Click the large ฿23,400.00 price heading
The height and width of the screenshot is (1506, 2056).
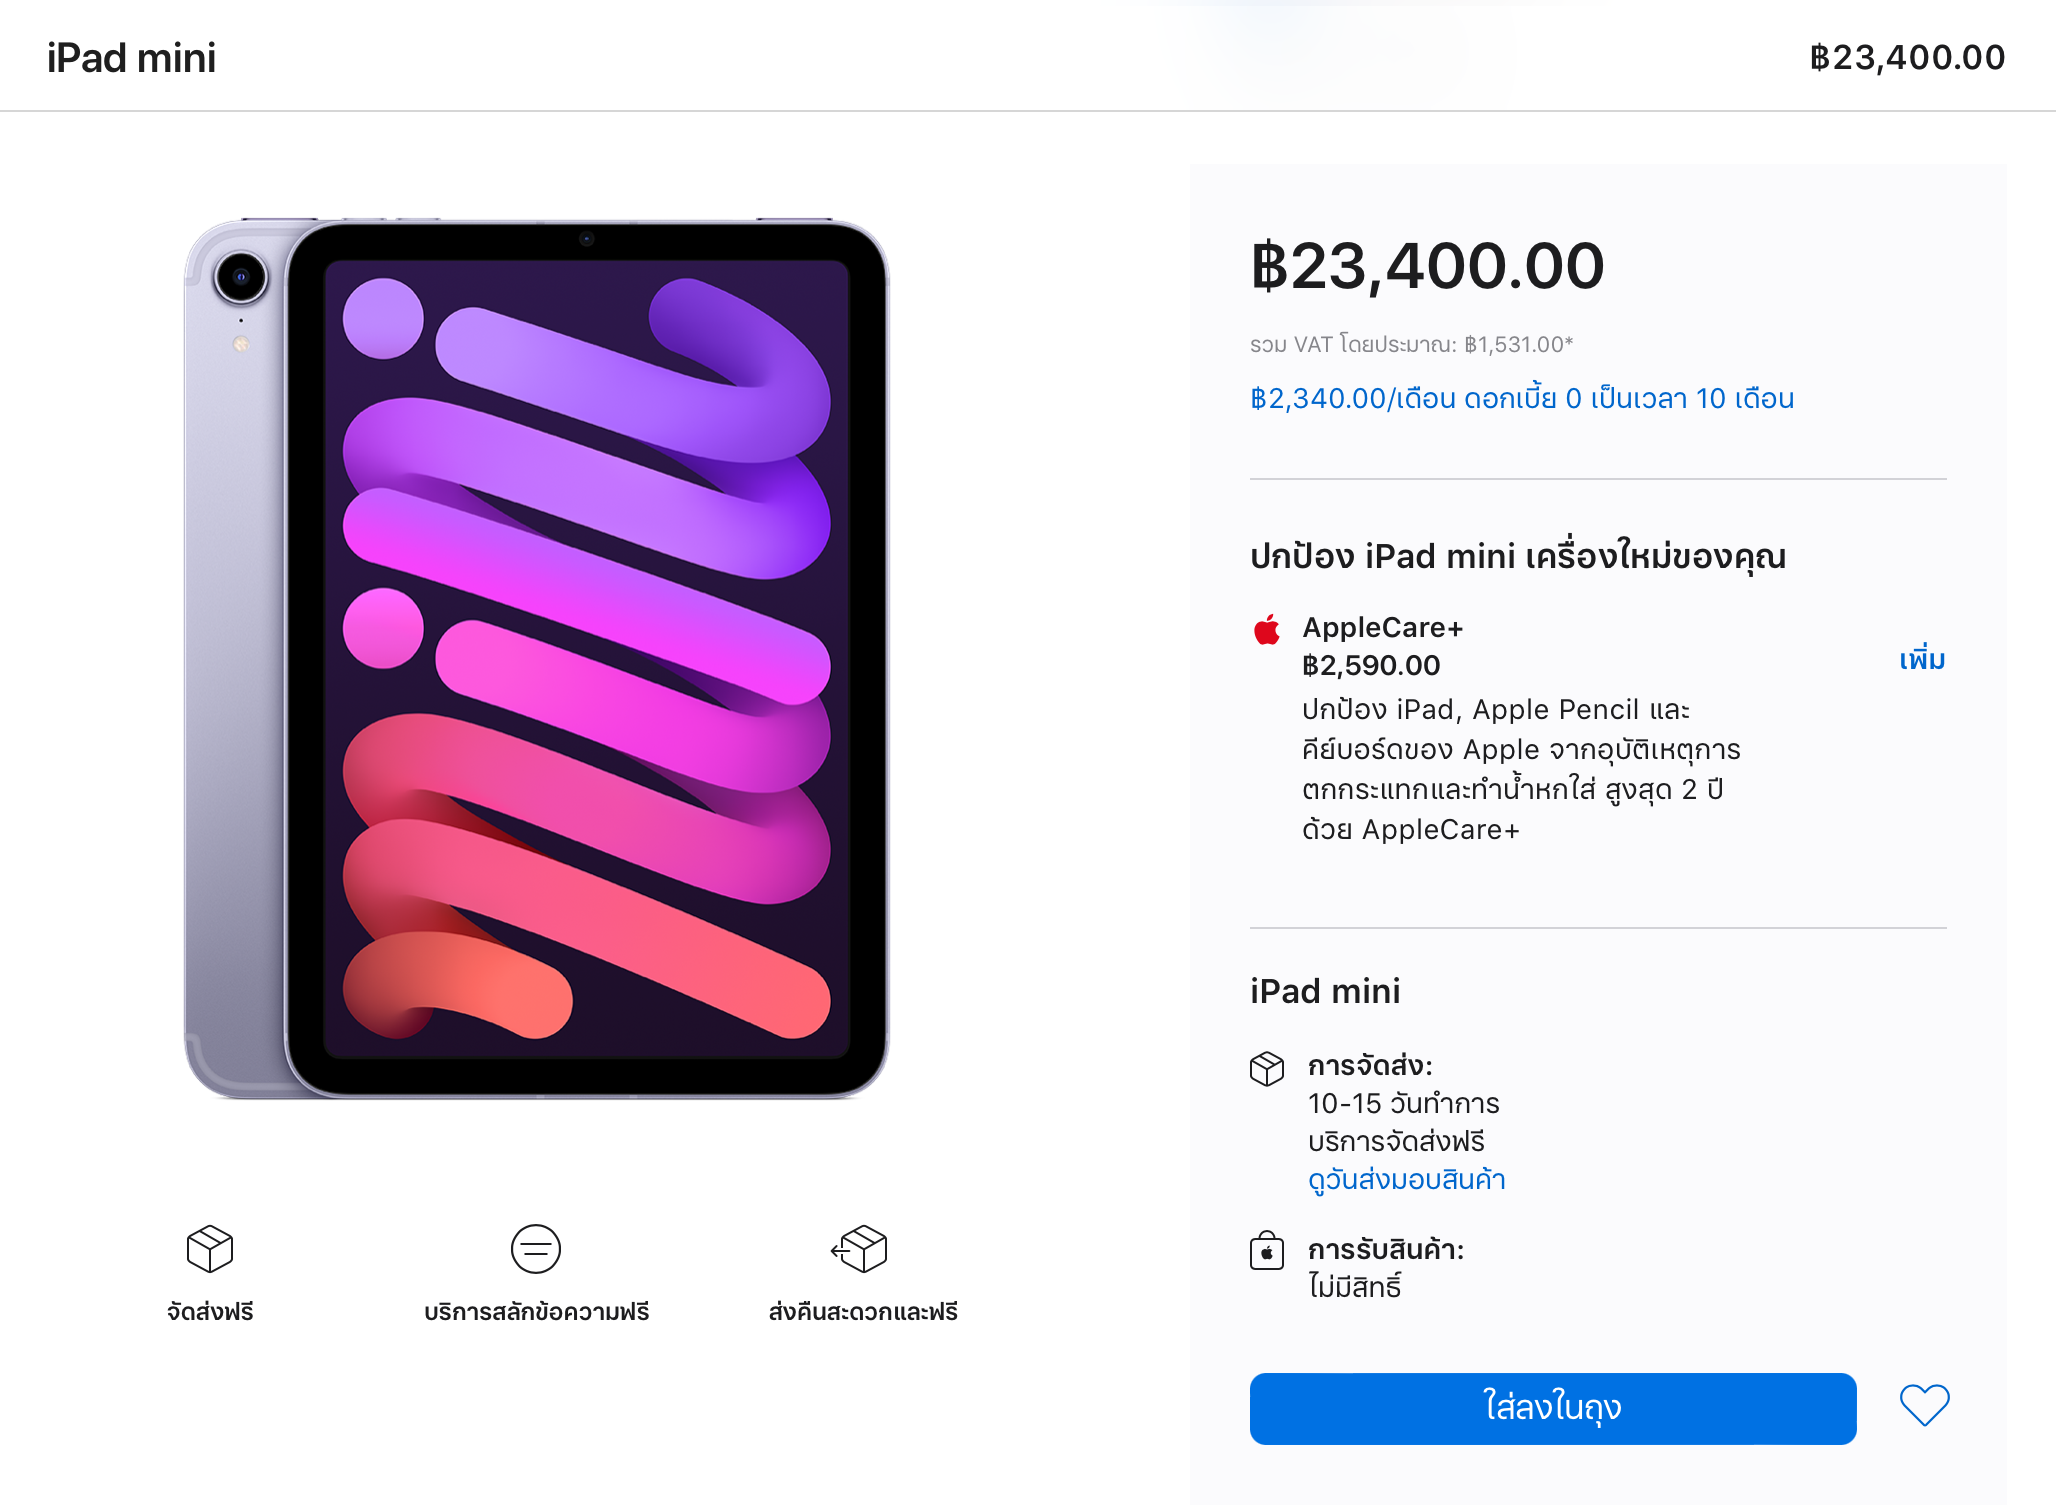pos(1427,267)
